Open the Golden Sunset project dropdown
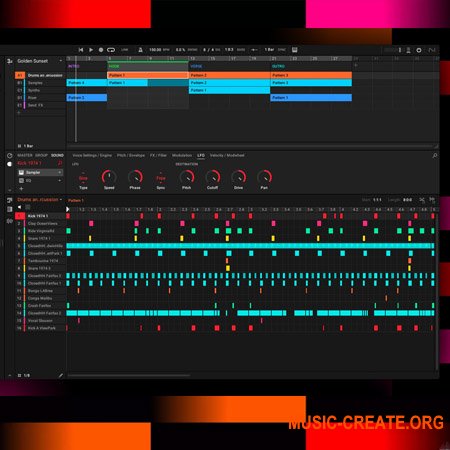Image resolution: width=450 pixels, height=450 pixels. (61, 61)
